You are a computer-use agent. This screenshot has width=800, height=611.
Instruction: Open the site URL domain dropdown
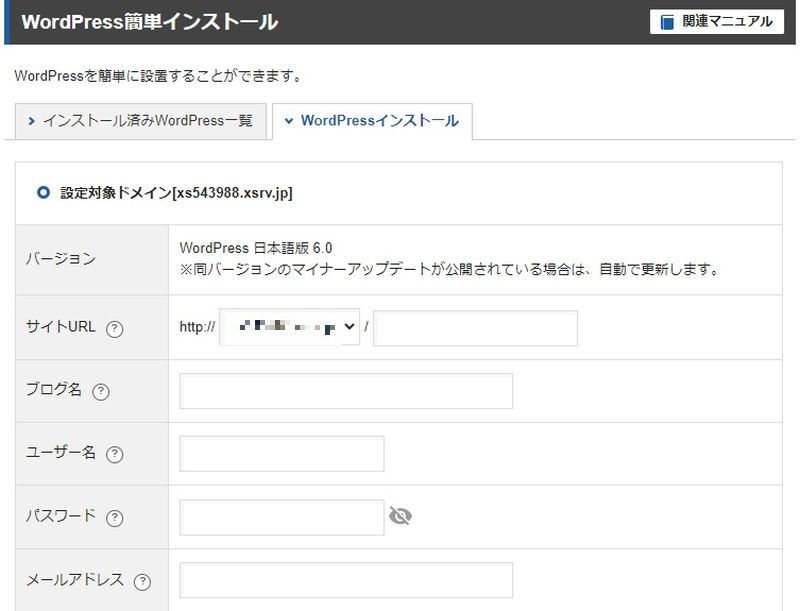tap(289, 327)
